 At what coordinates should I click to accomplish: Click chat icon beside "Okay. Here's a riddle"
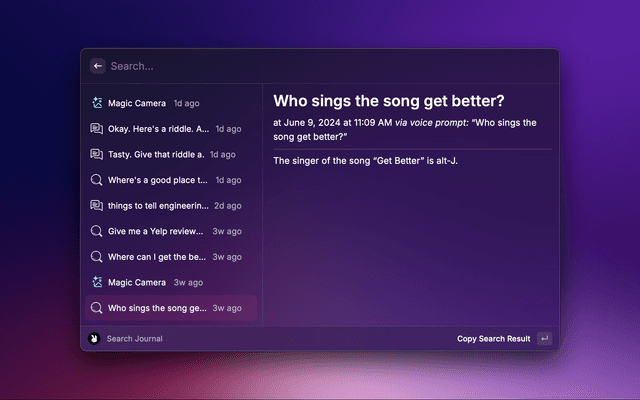click(x=96, y=129)
